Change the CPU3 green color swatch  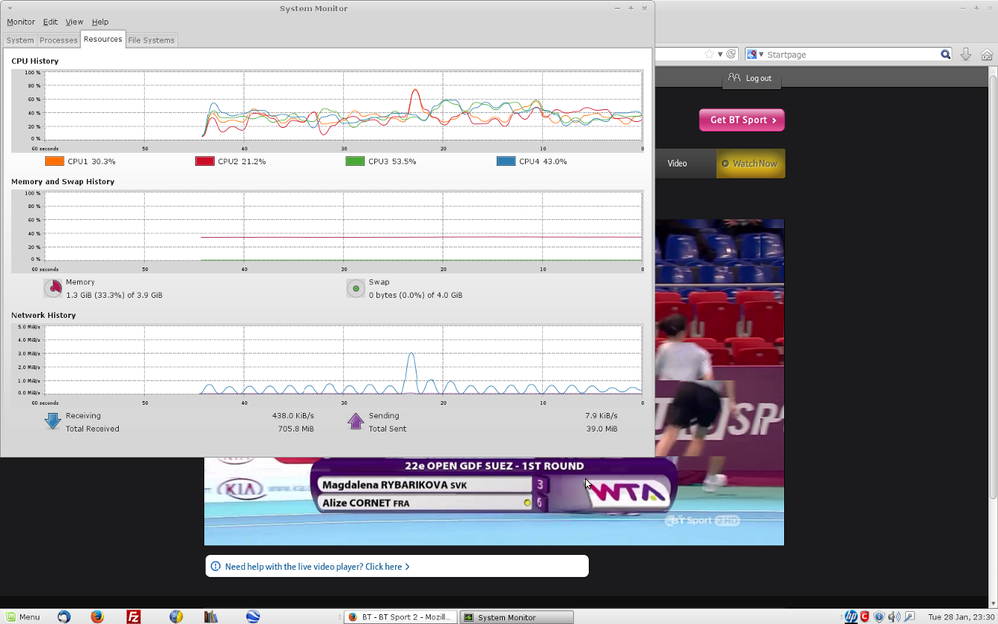coord(355,162)
